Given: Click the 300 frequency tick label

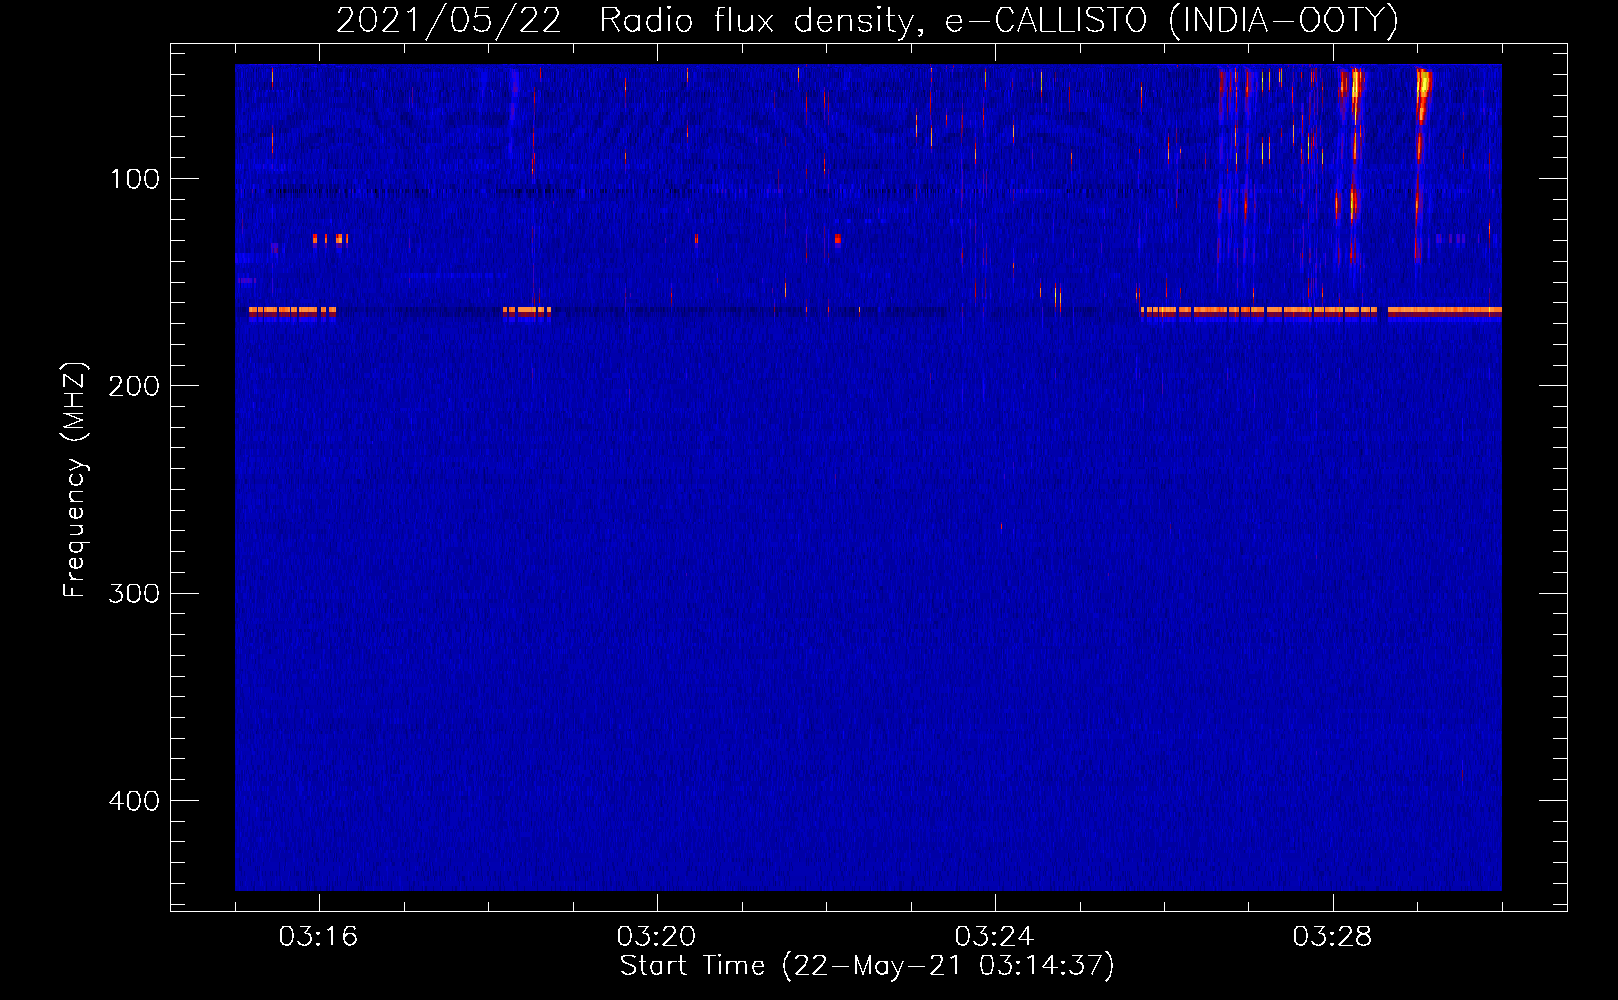Looking at the screenshot, I should (x=134, y=593).
